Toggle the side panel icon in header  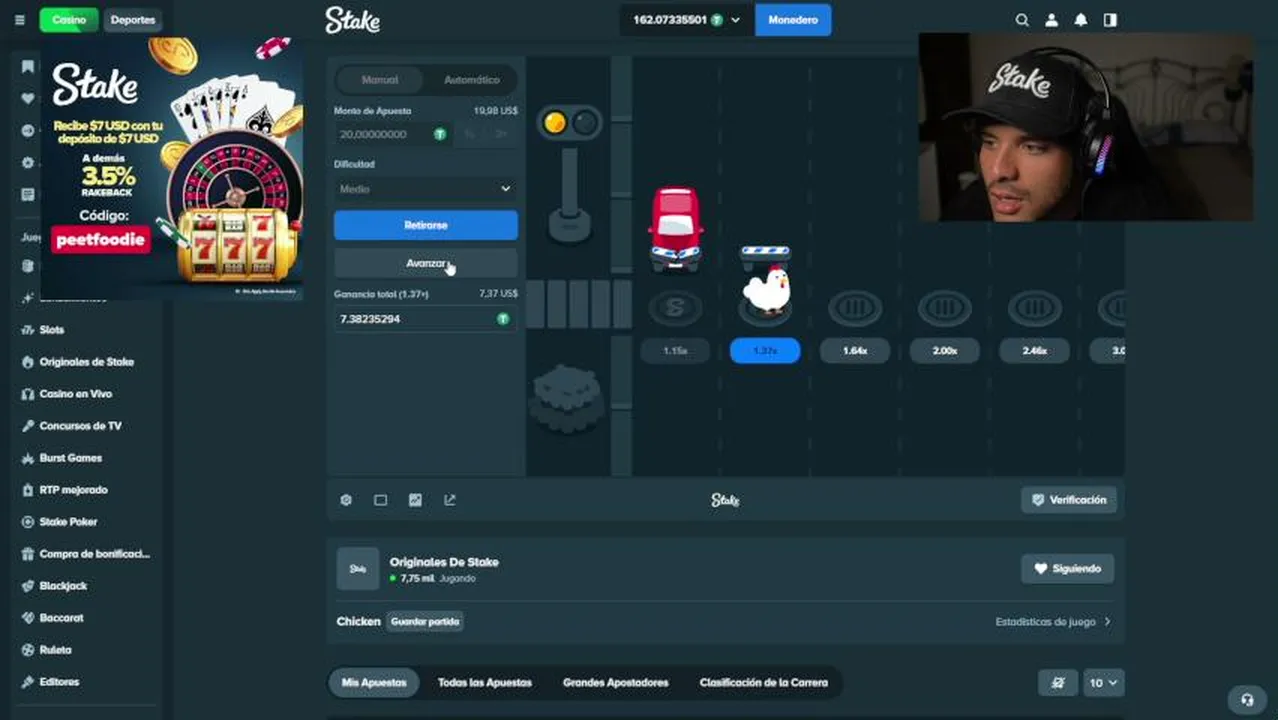tap(1110, 20)
